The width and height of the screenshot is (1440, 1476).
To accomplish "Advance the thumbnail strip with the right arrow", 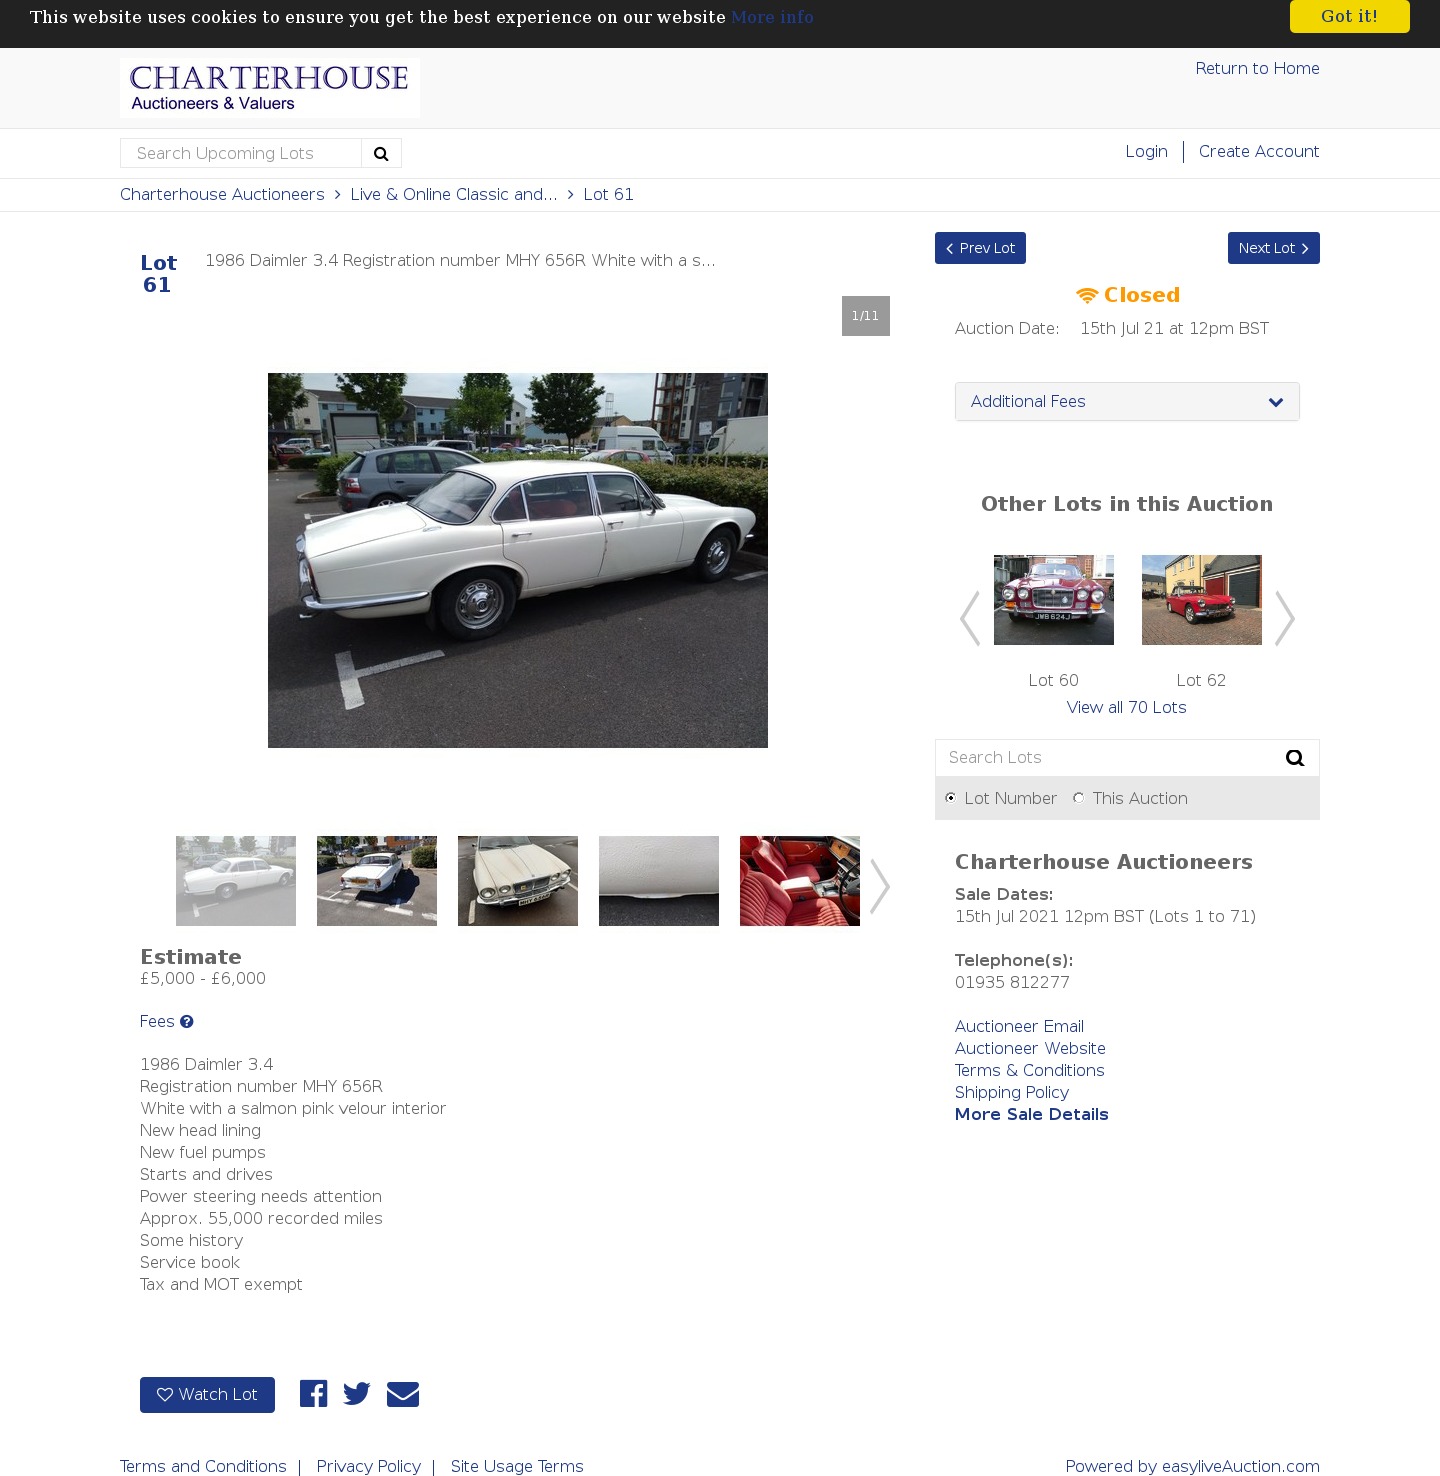I will point(879,885).
